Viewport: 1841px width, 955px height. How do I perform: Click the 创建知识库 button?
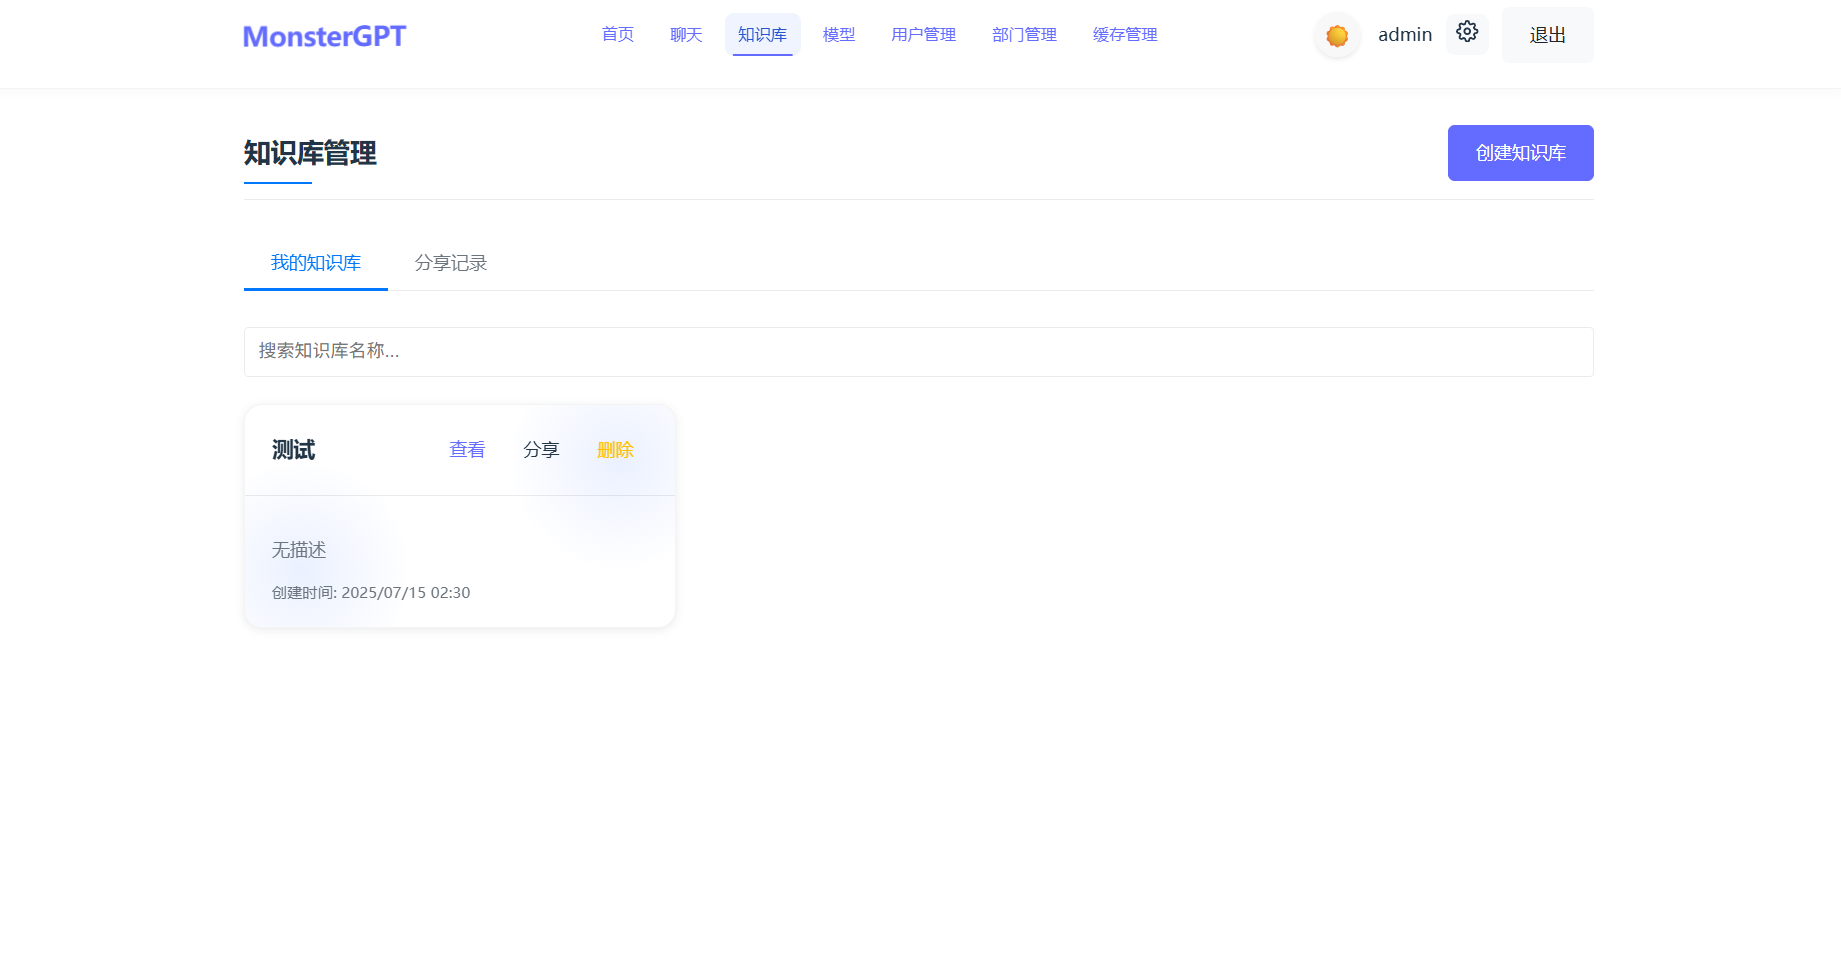[x=1521, y=153]
